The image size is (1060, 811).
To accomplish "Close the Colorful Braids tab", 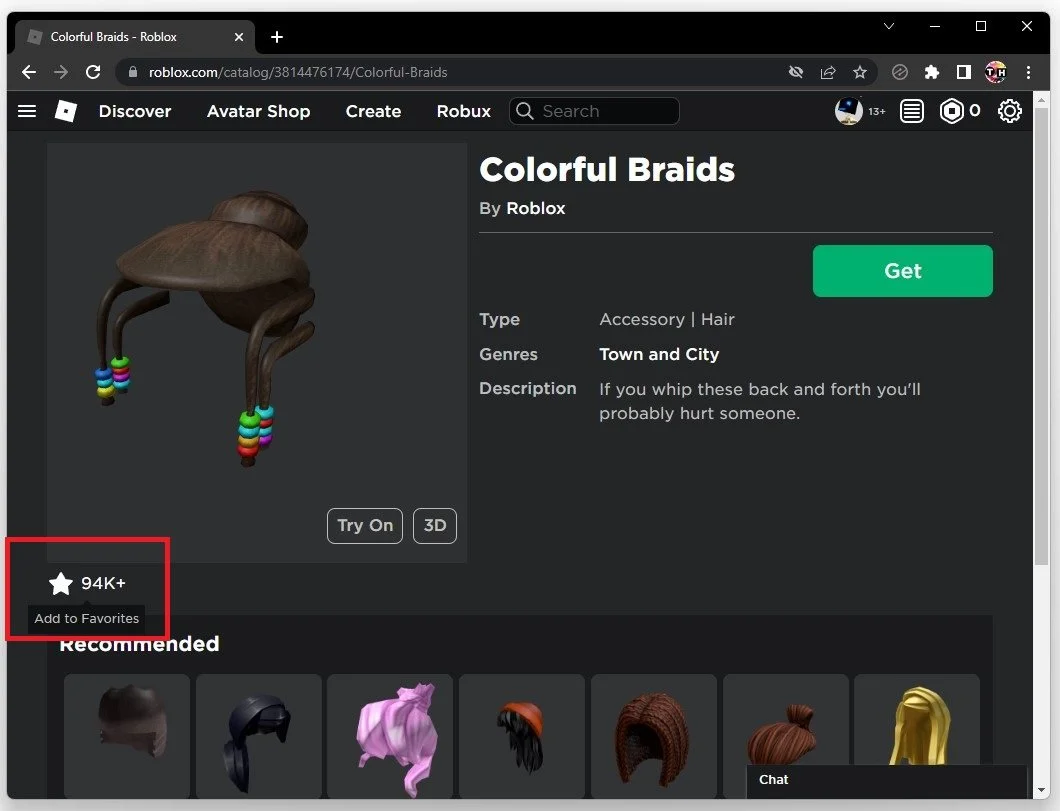I will (x=239, y=37).
